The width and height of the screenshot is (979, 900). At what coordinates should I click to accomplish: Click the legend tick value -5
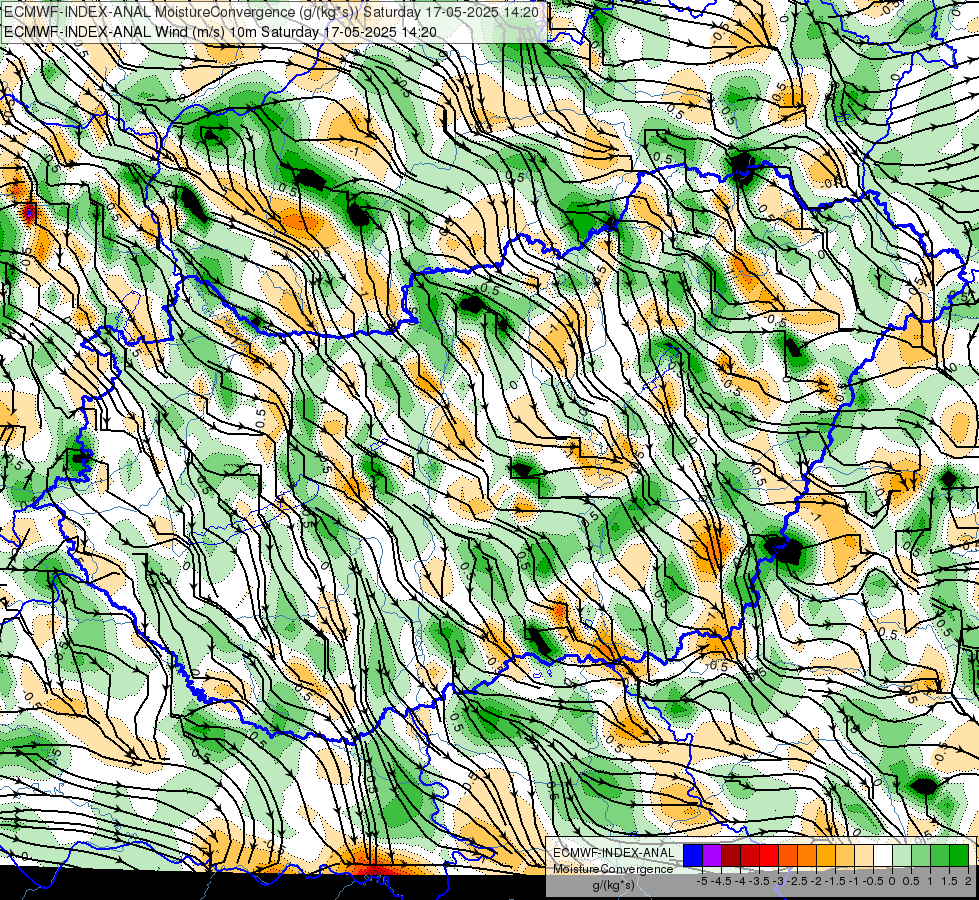(702, 881)
